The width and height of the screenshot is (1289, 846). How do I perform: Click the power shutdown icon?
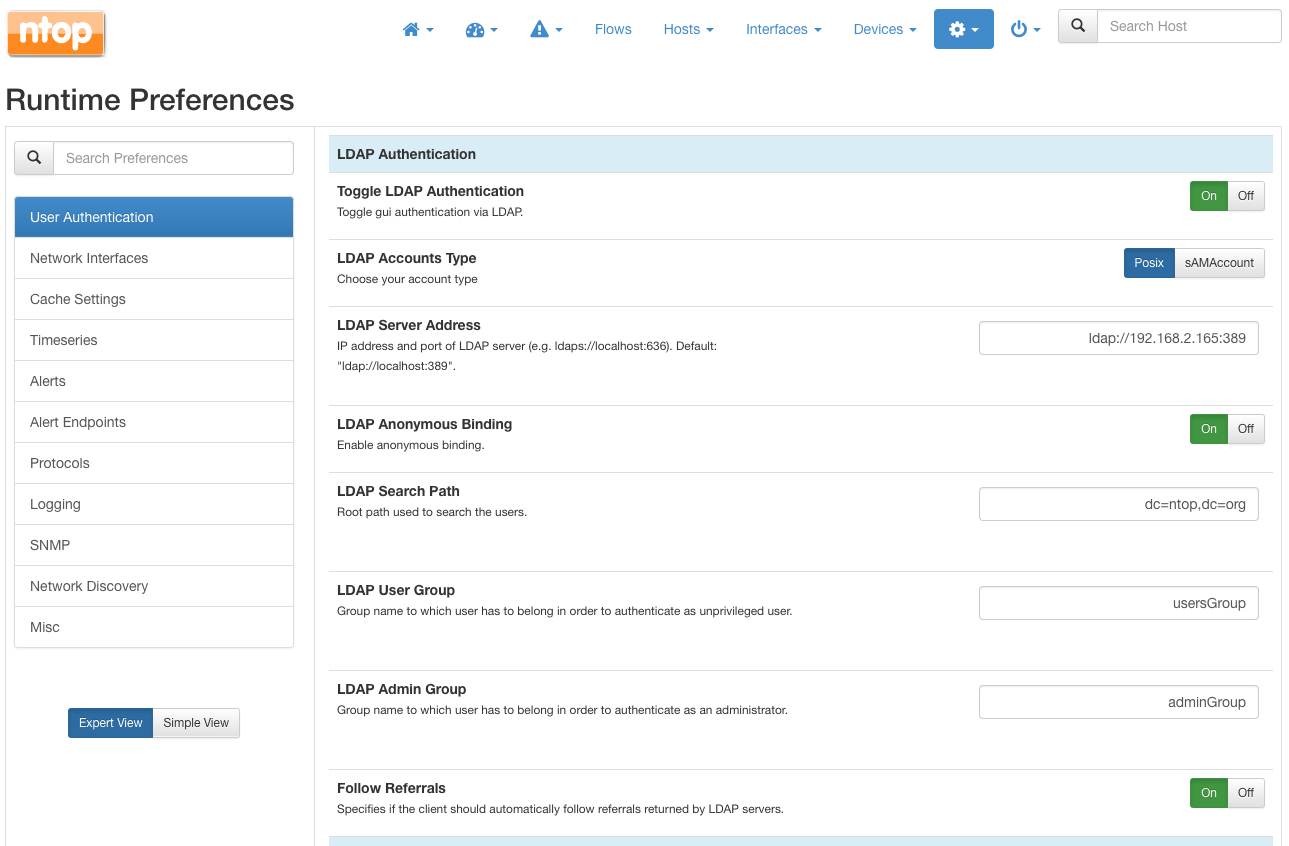pos(1019,29)
